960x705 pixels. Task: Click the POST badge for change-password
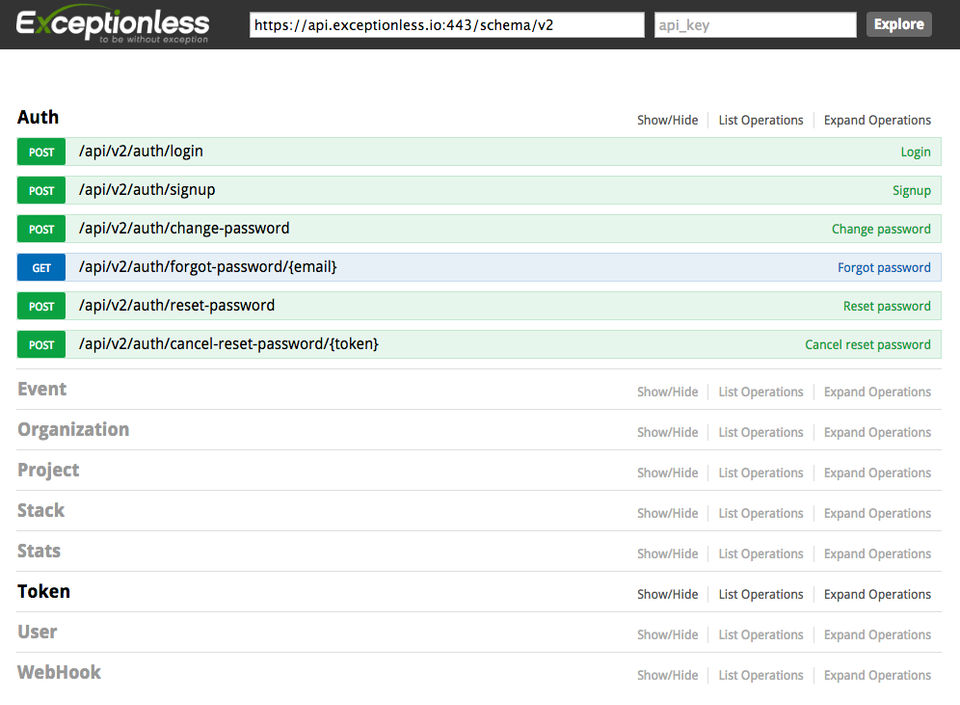(41, 229)
